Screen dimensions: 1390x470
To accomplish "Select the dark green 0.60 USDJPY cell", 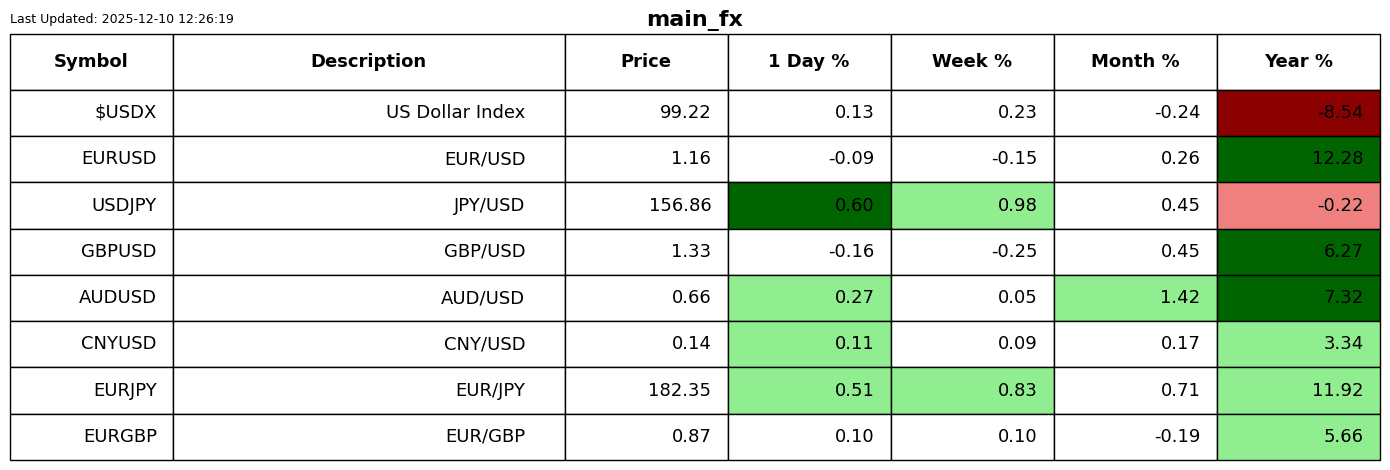I will 809,206.
